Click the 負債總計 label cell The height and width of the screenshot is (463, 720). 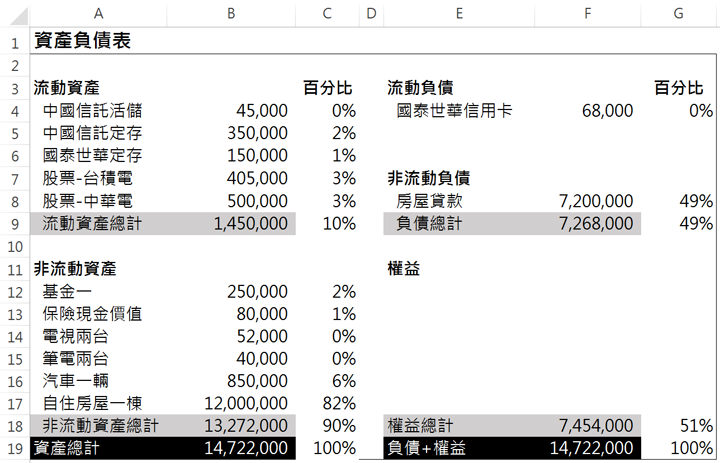pos(459,224)
